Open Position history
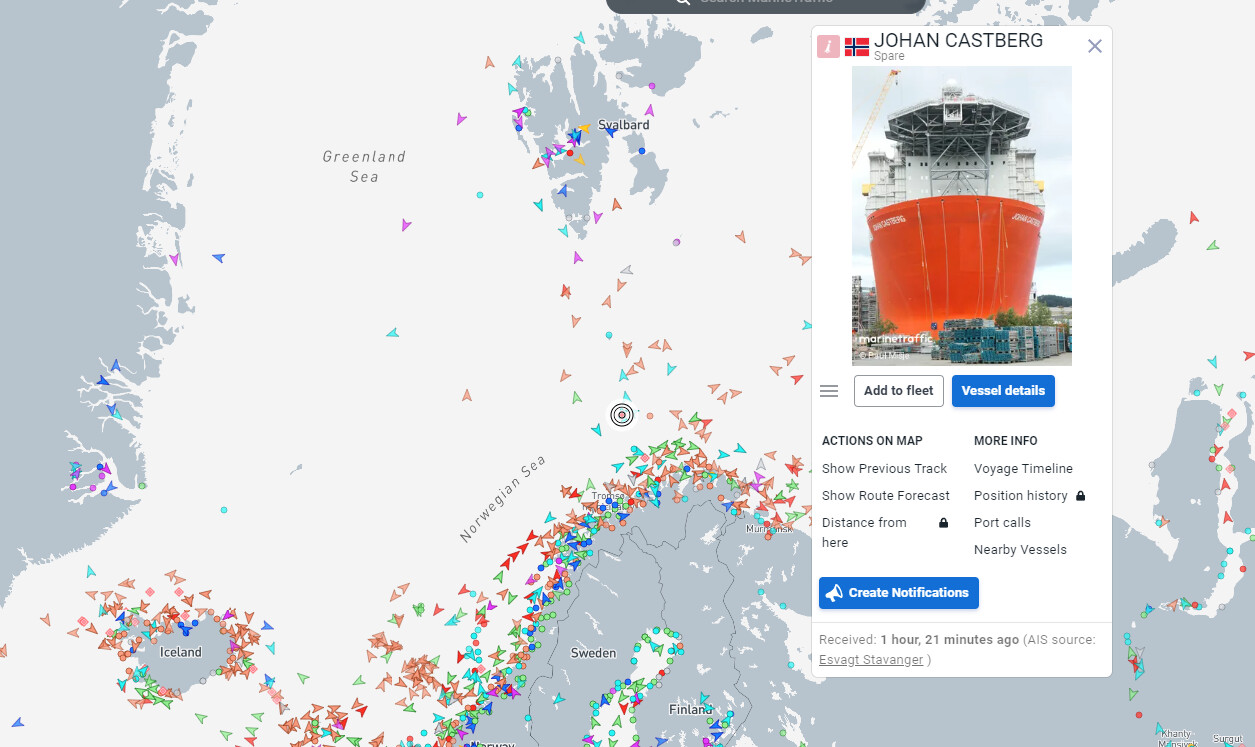 coord(1020,496)
